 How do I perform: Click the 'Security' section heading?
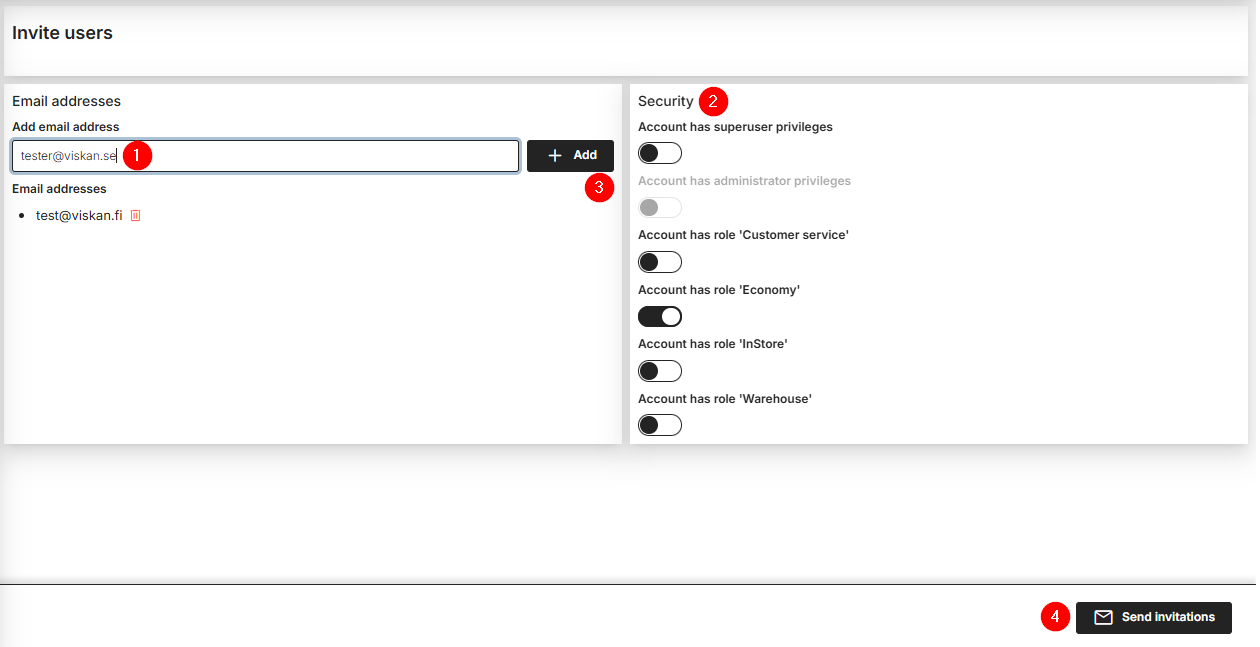click(665, 101)
